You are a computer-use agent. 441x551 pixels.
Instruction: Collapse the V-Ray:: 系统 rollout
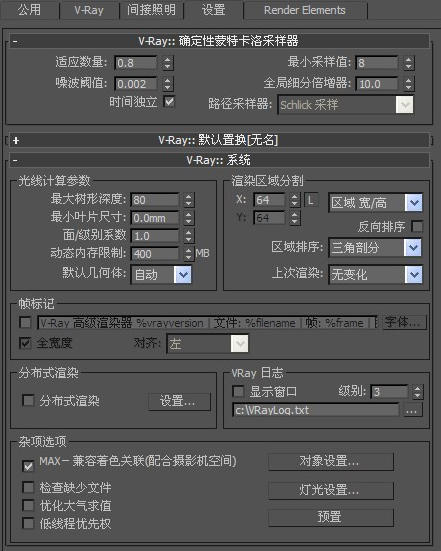point(219,160)
